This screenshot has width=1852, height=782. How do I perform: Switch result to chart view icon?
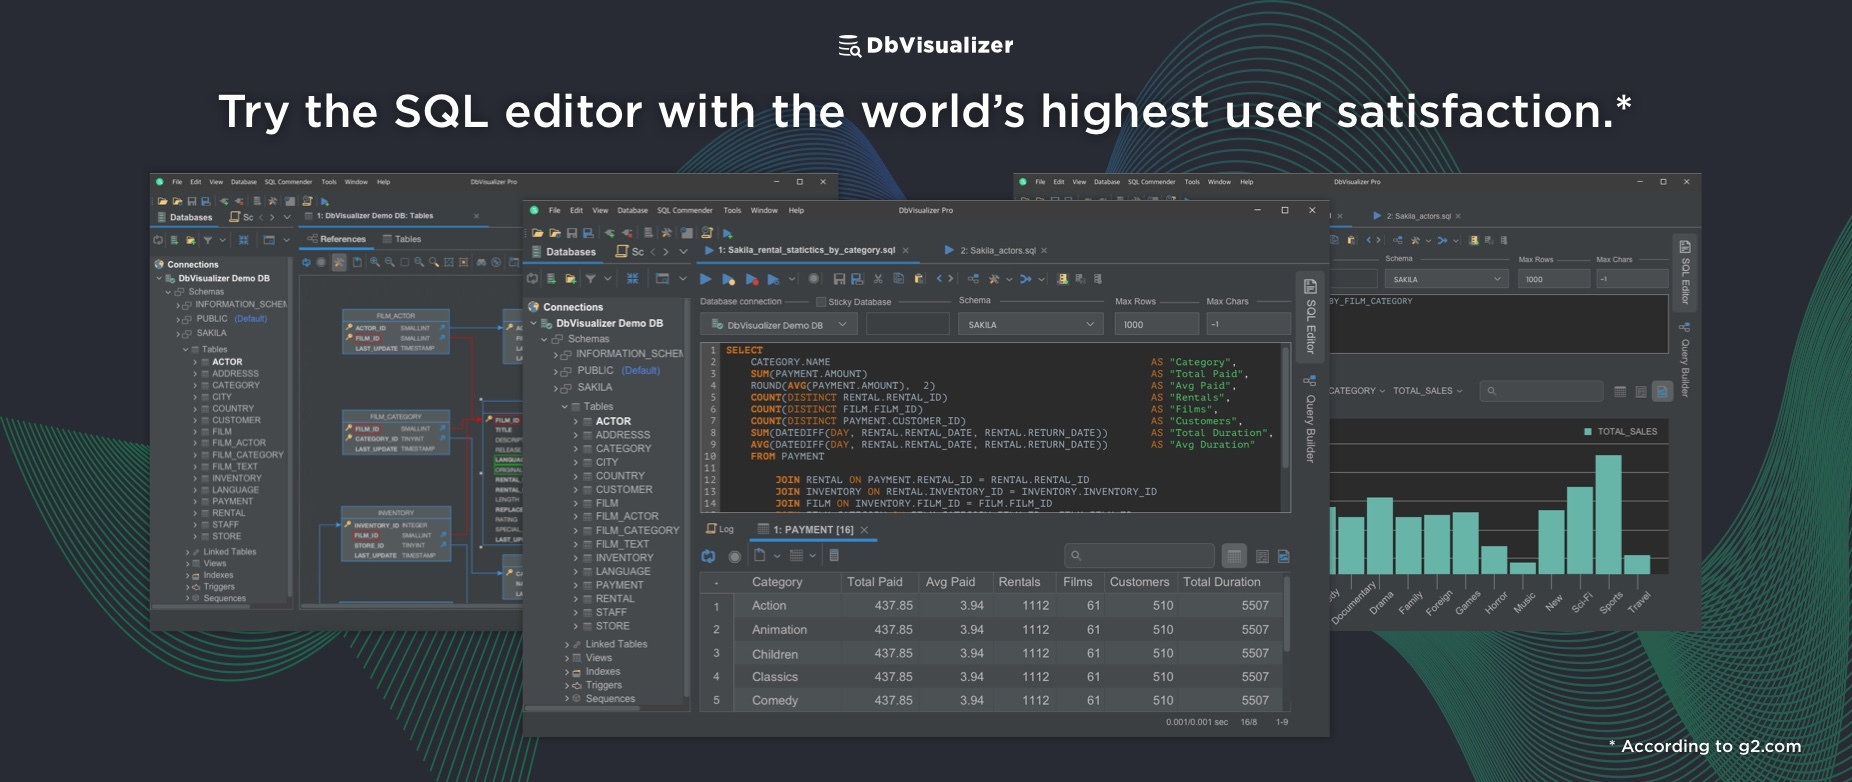pos(1284,556)
